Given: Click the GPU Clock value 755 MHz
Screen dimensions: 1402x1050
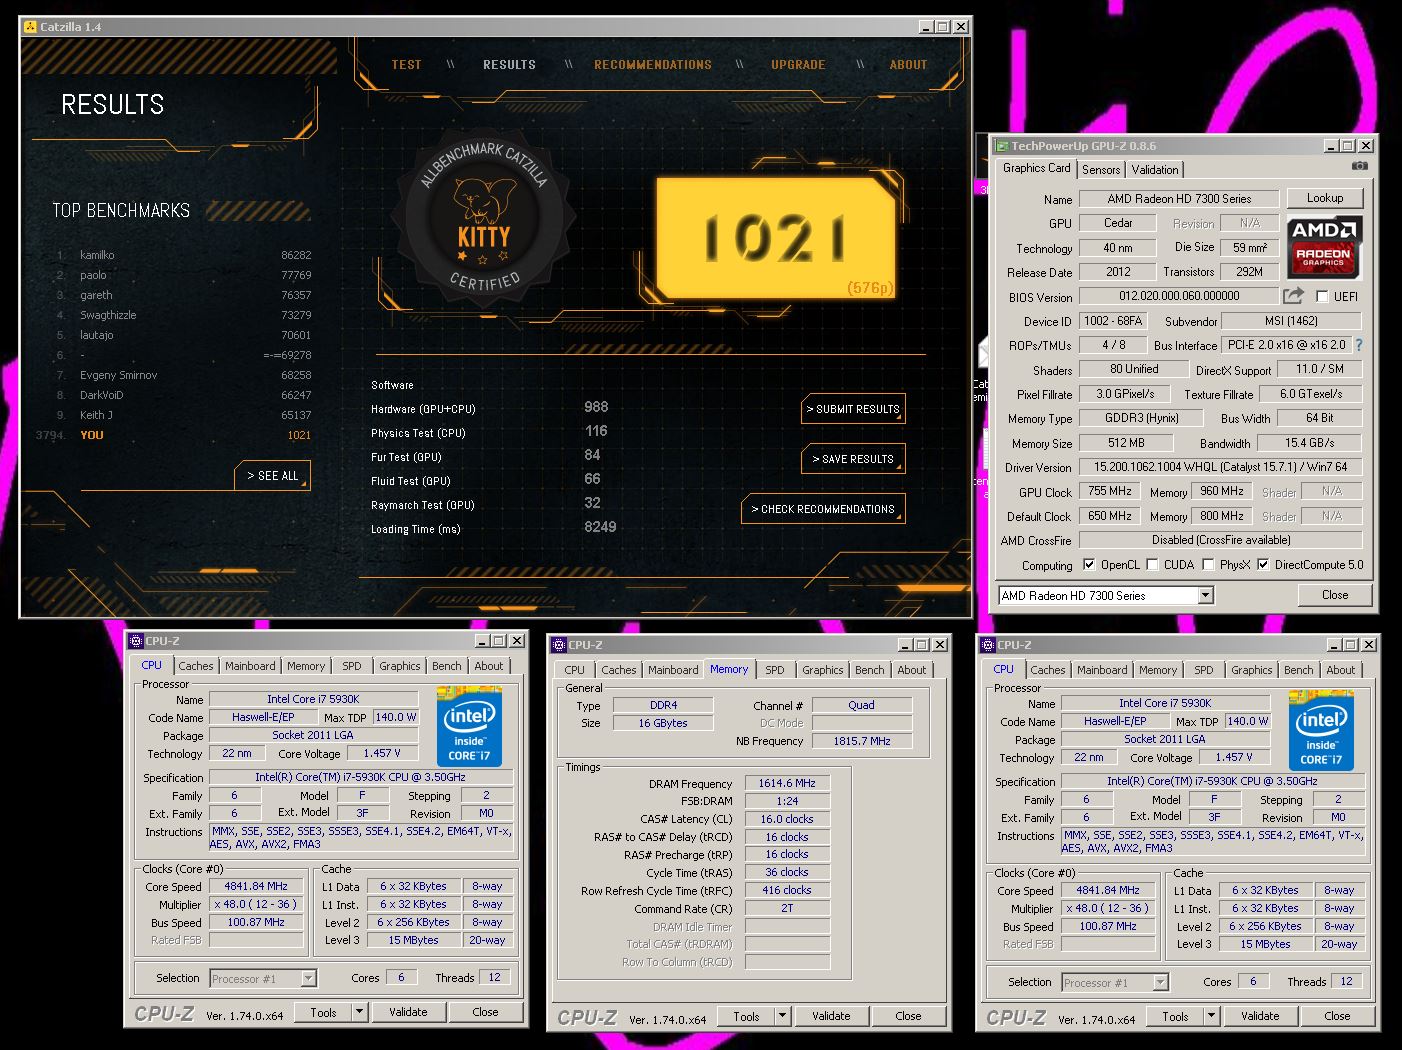Looking at the screenshot, I should pyautogui.click(x=1110, y=492).
